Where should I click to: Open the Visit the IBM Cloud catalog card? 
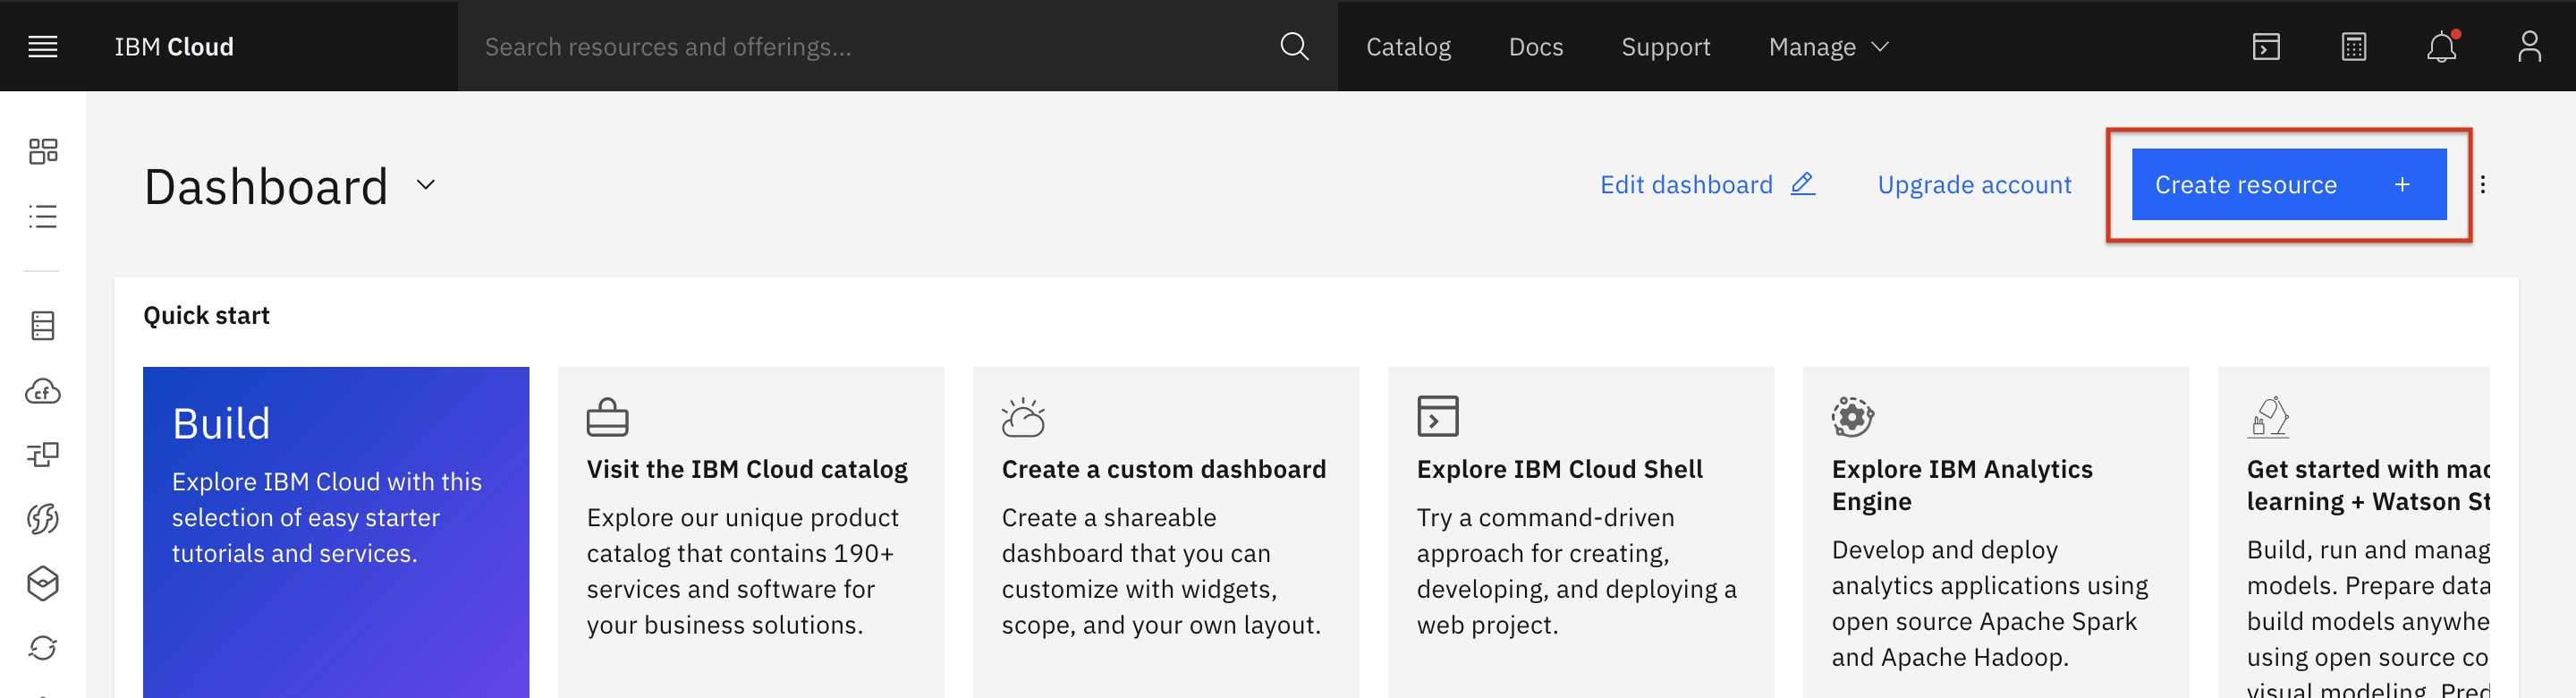750,532
